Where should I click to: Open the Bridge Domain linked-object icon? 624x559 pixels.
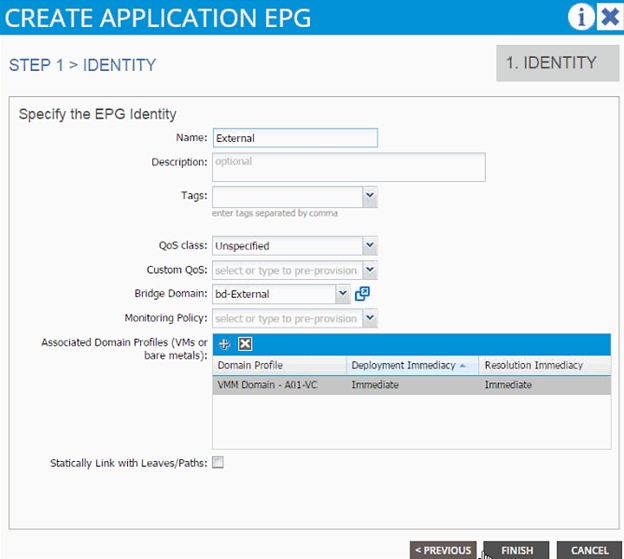tap(362, 294)
